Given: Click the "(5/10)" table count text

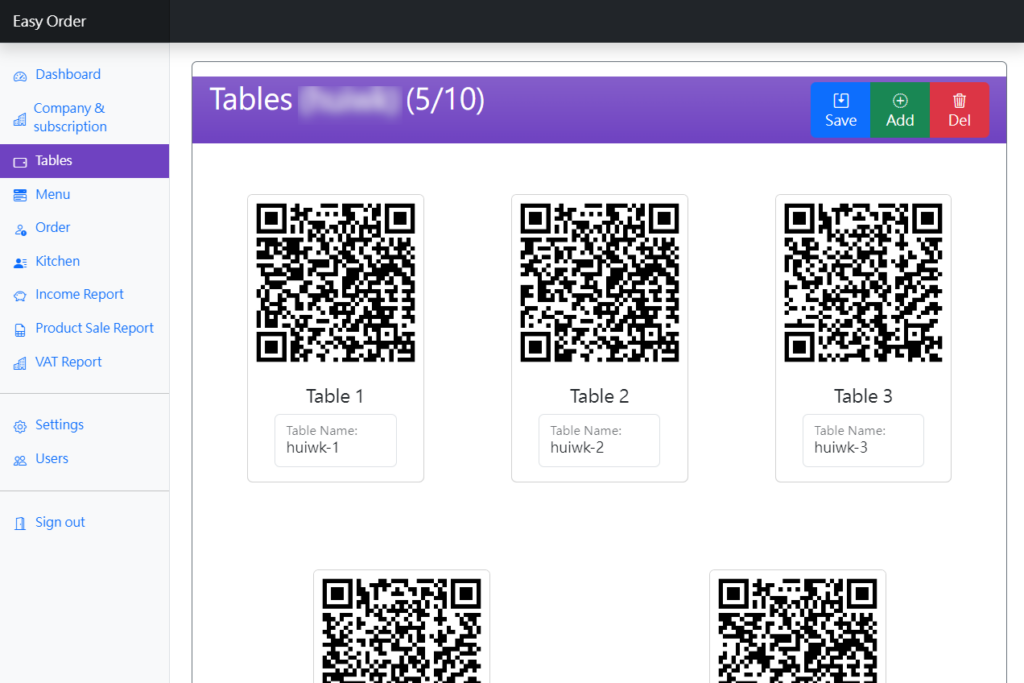Looking at the screenshot, I should coord(445,100).
